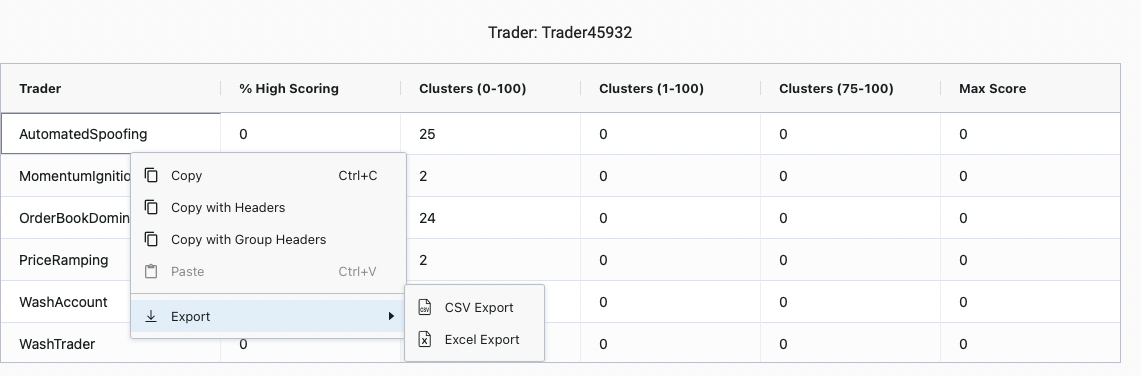This screenshot has width=1141, height=376.
Task: Click the Paste clipboard icon
Action: (151, 271)
